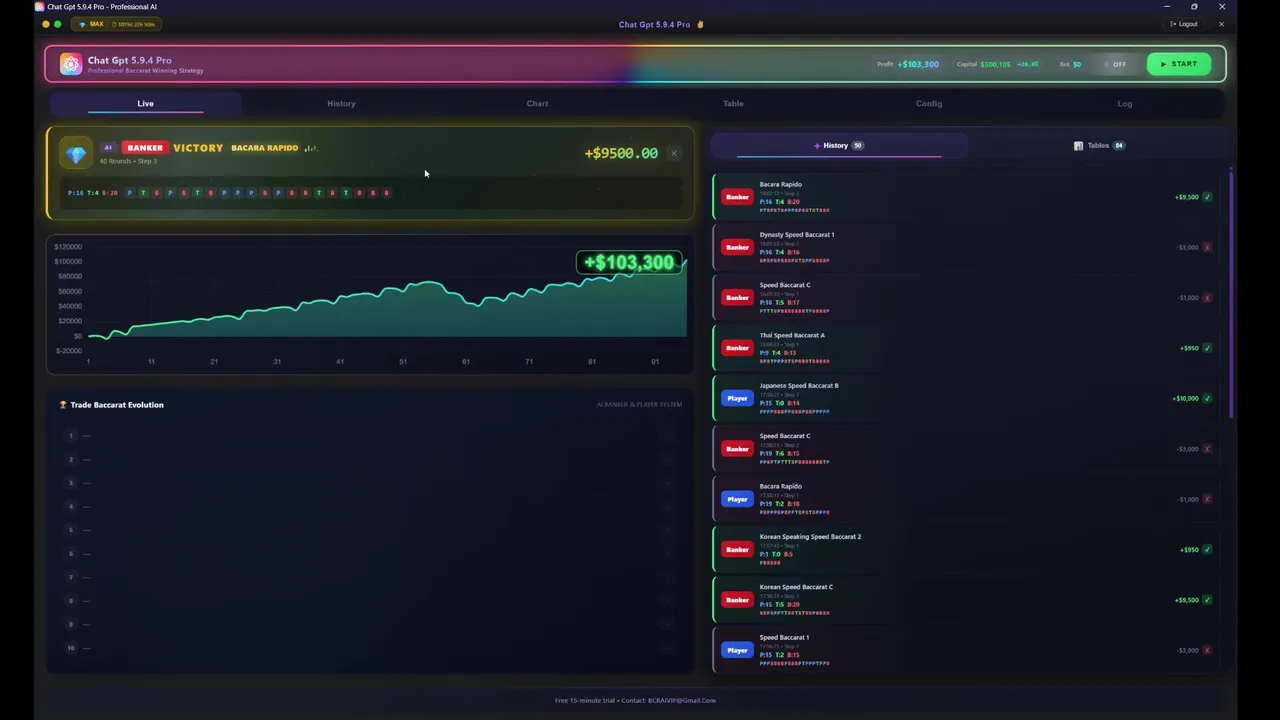
Task: Click the X mark on Speed Baccarat 1 row
Action: point(1207,650)
